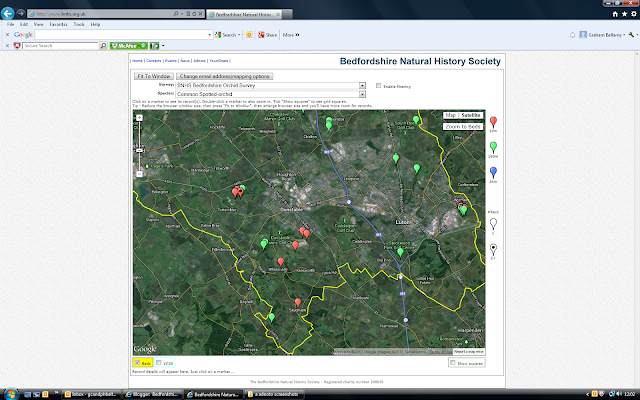
Task: Toggle the Enable filtering checkbox
Action: 378,86
